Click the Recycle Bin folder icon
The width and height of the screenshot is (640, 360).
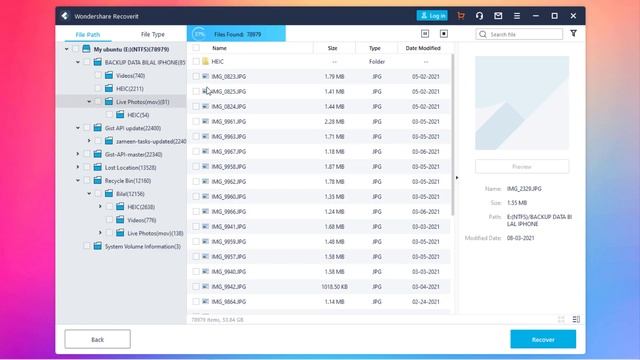pyautogui.click(x=98, y=180)
